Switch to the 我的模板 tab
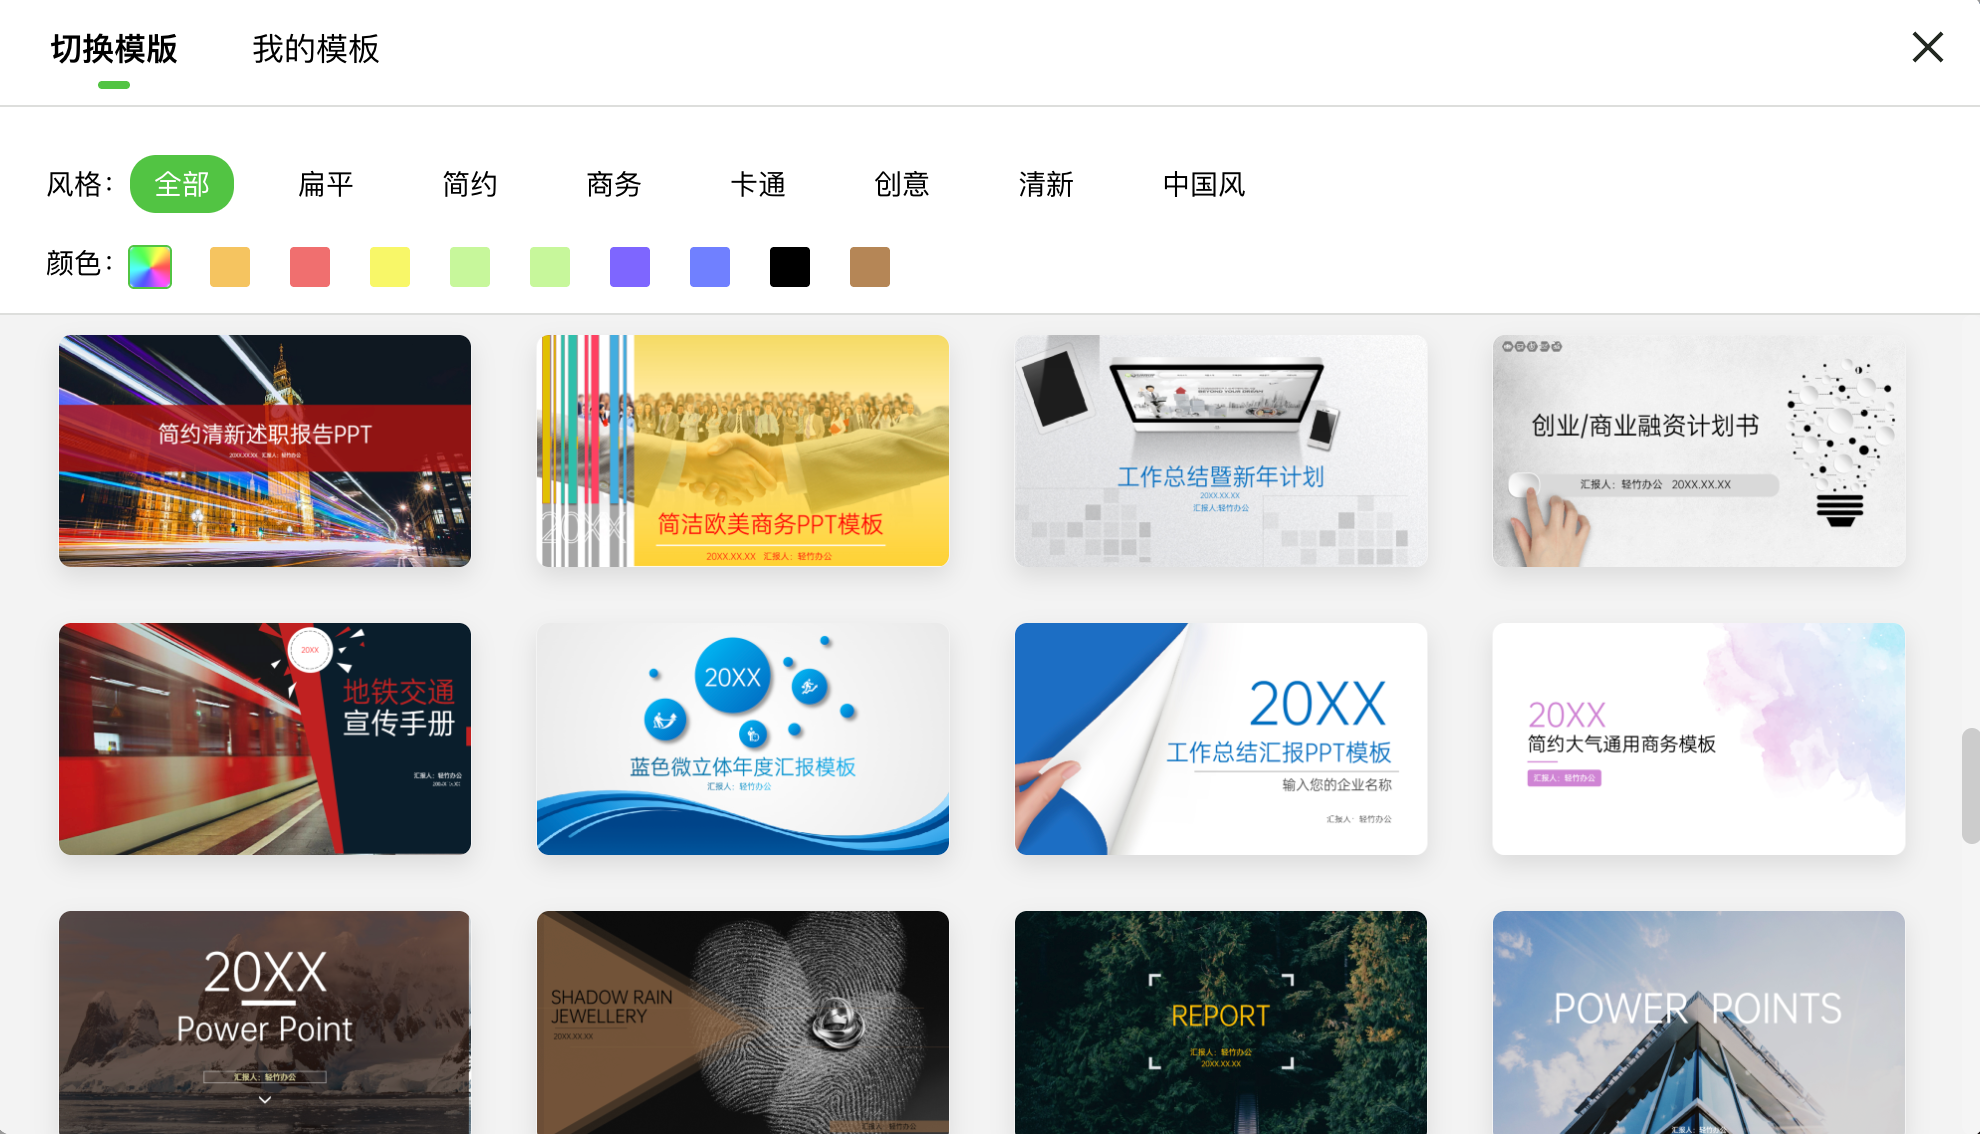 click(315, 48)
